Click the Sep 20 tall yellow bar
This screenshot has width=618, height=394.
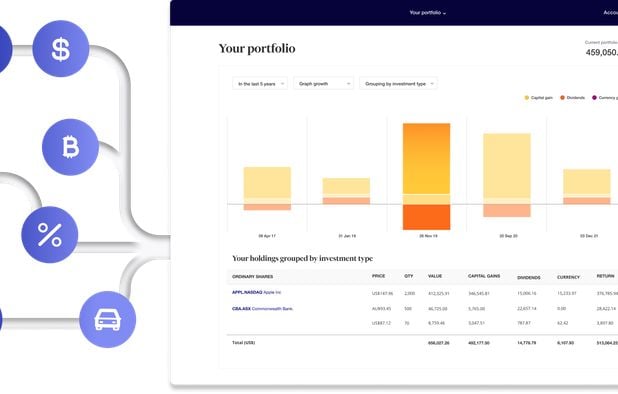507,175
